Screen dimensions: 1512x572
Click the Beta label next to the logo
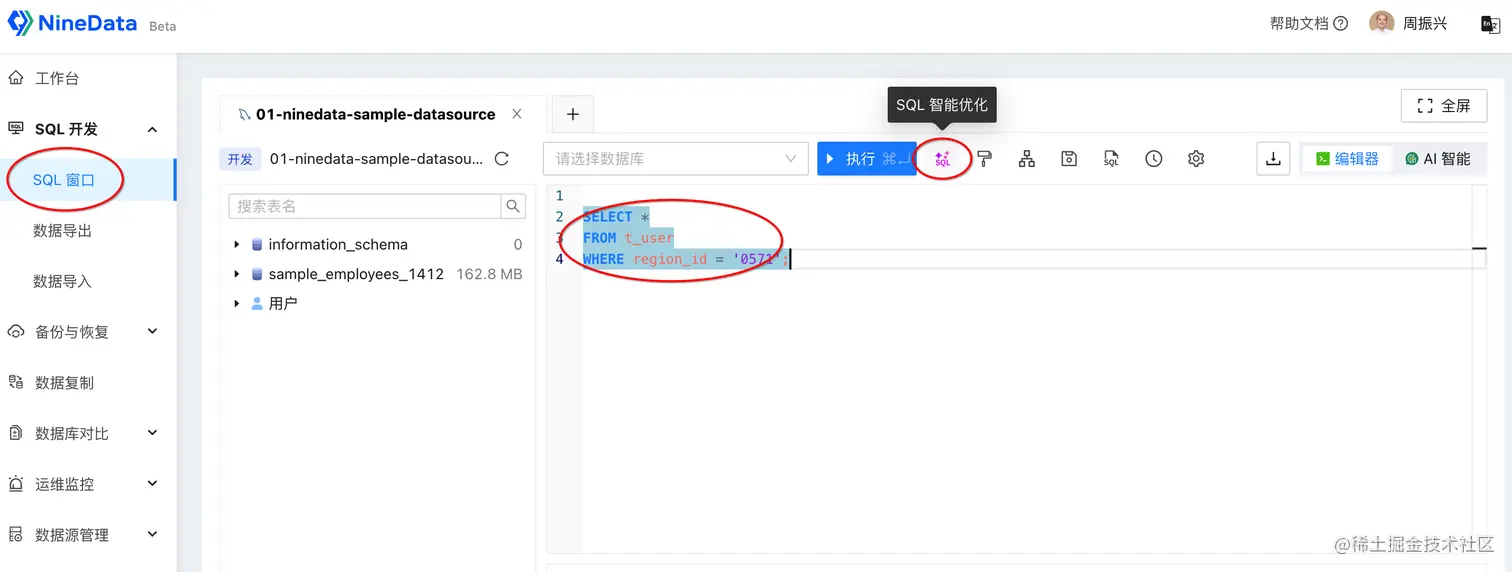[162, 27]
